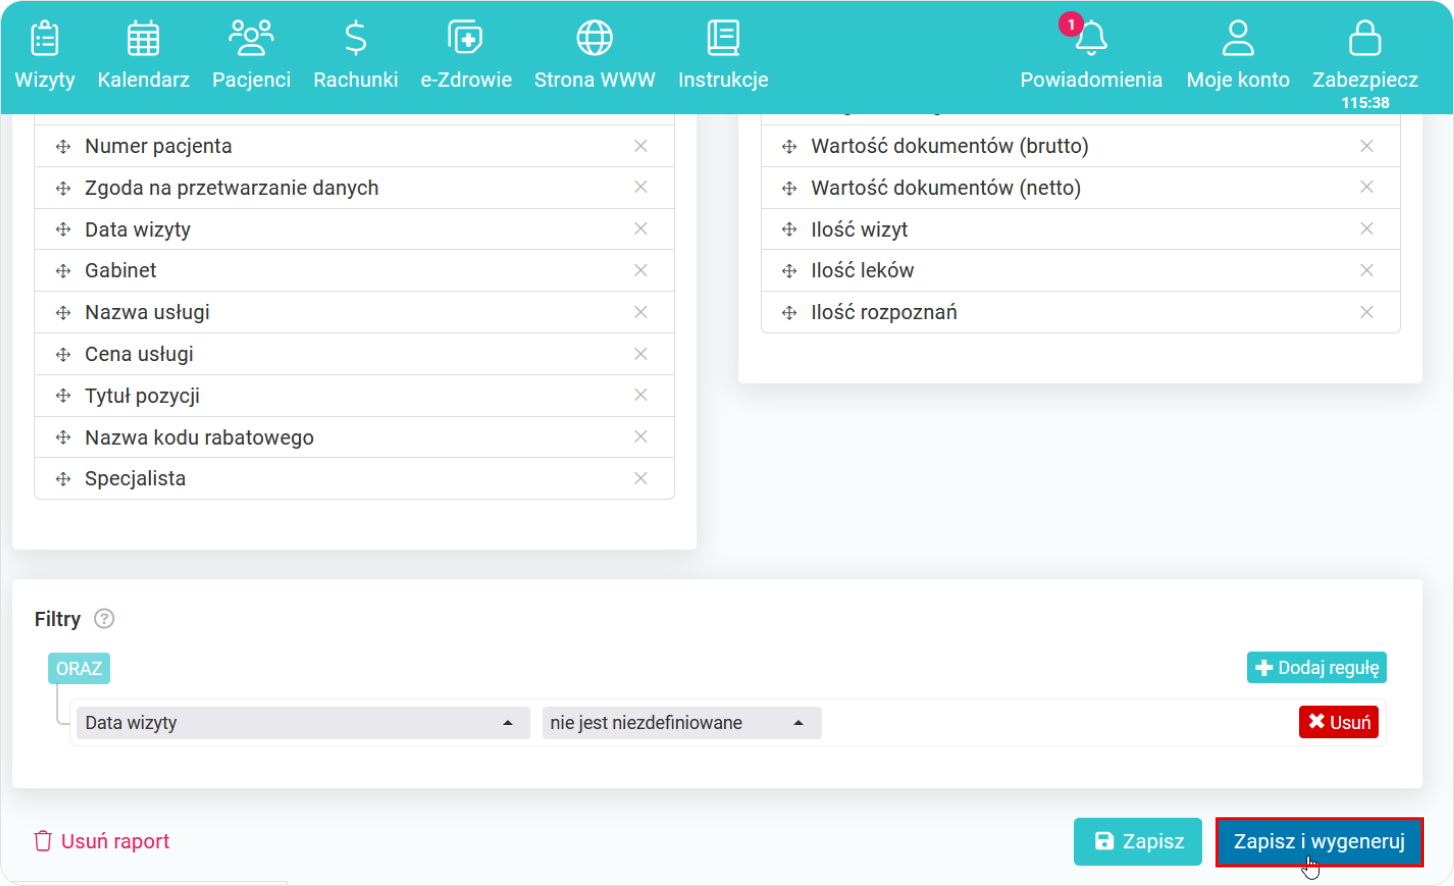This screenshot has height=886, width=1454.
Task: Grab the move handle for Zgoda na przetwarzanie danych
Action: click(63, 188)
